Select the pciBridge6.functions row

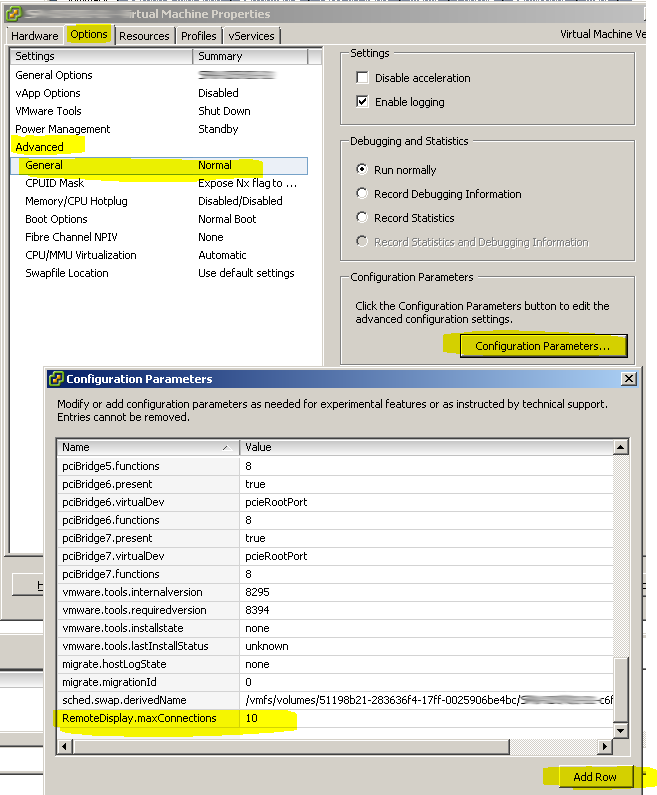click(x=335, y=520)
